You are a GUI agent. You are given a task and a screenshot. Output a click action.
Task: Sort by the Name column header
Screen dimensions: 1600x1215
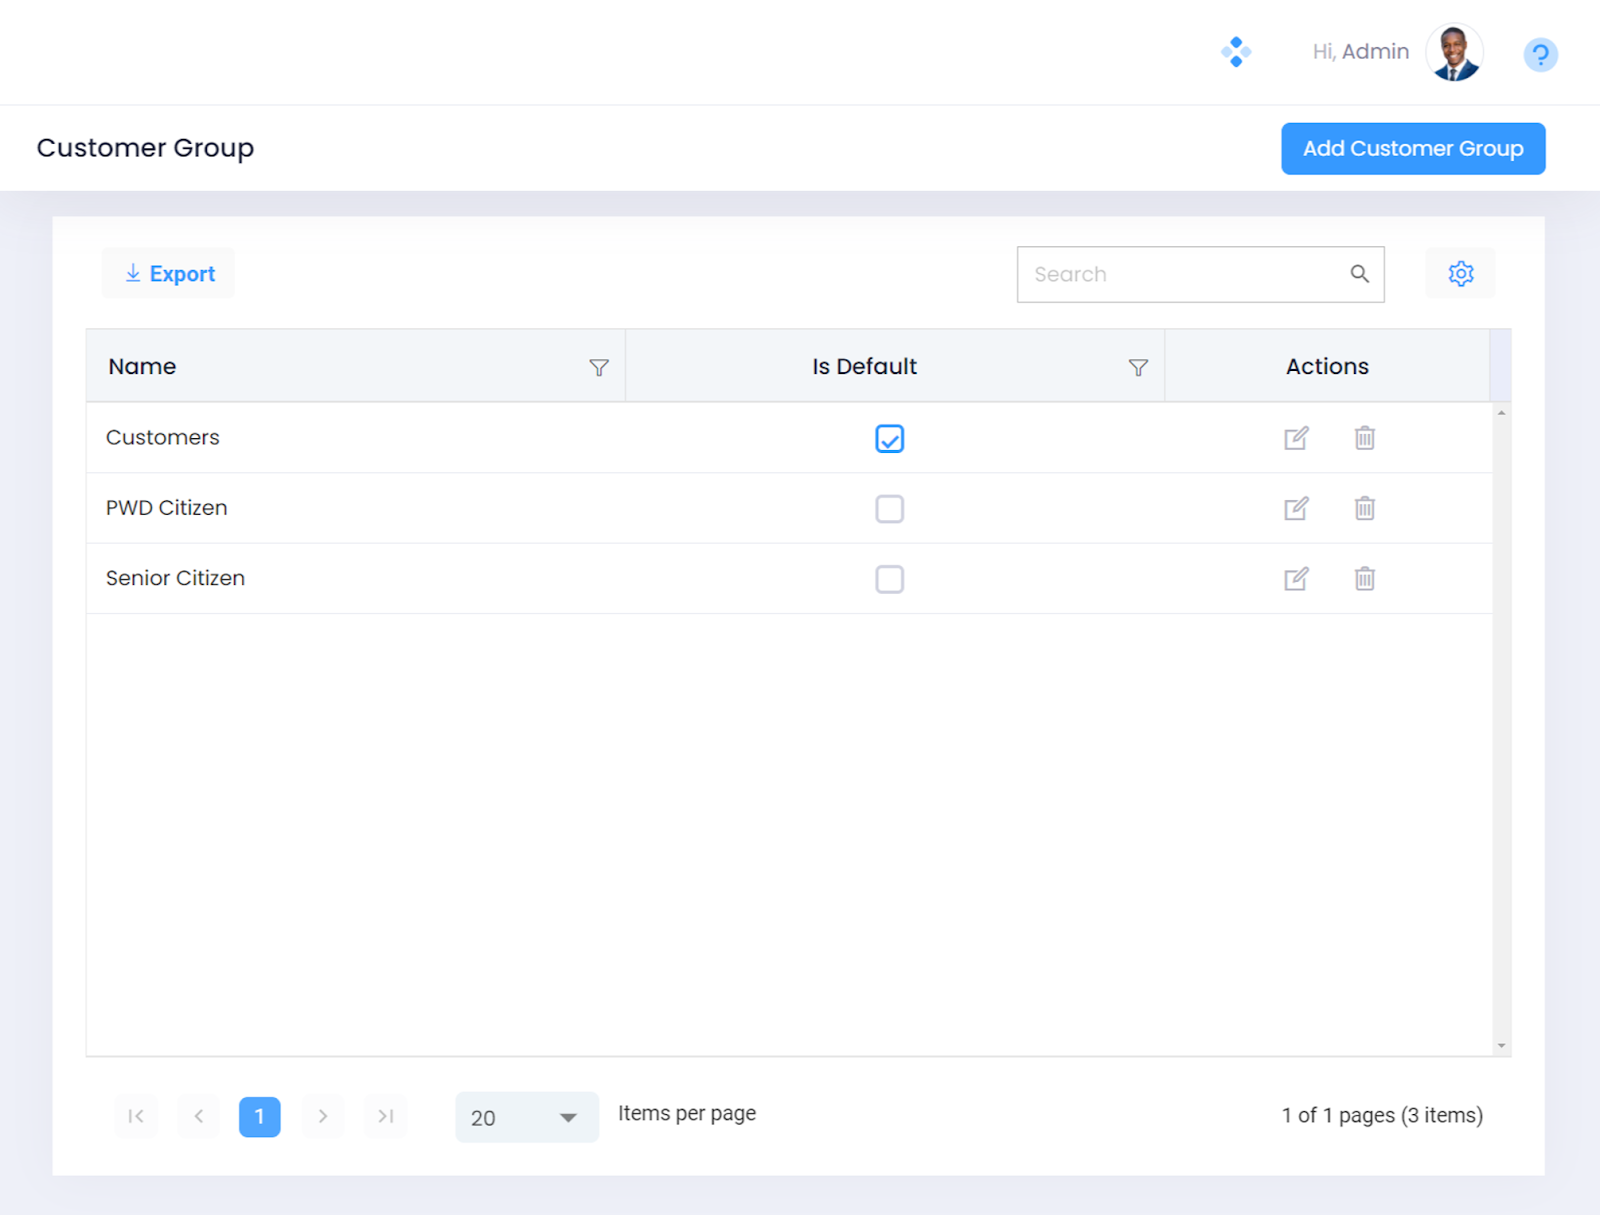click(142, 367)
